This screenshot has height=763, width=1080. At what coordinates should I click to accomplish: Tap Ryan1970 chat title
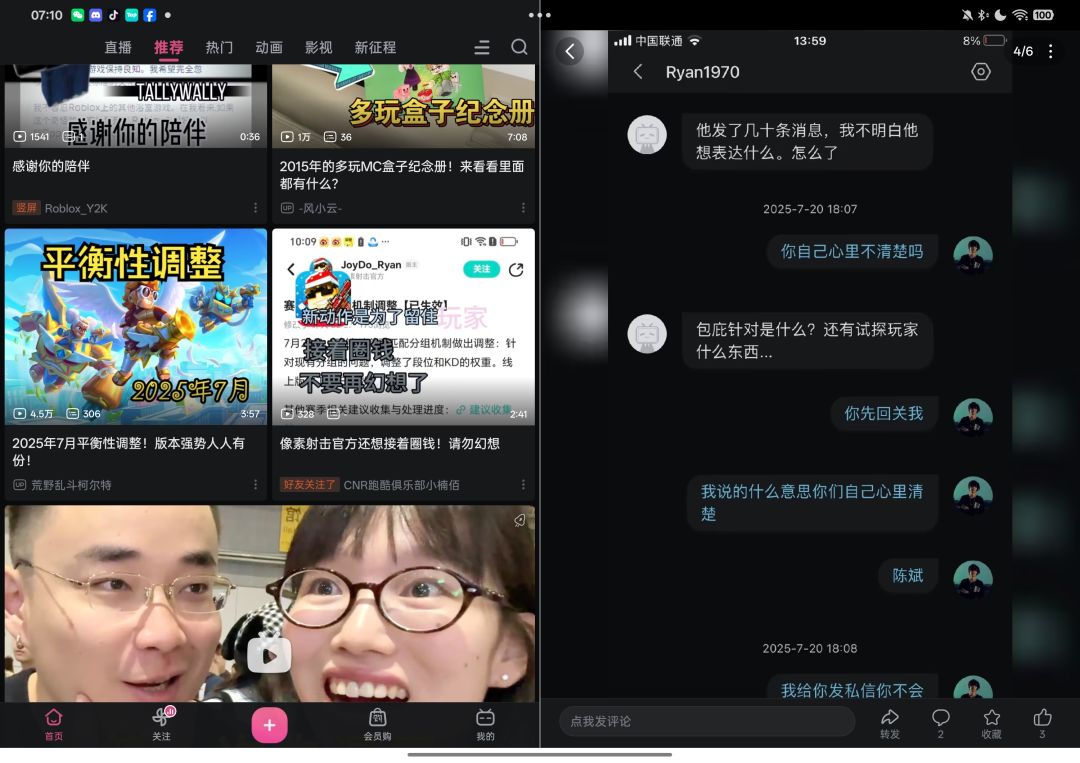pos(703,72)
